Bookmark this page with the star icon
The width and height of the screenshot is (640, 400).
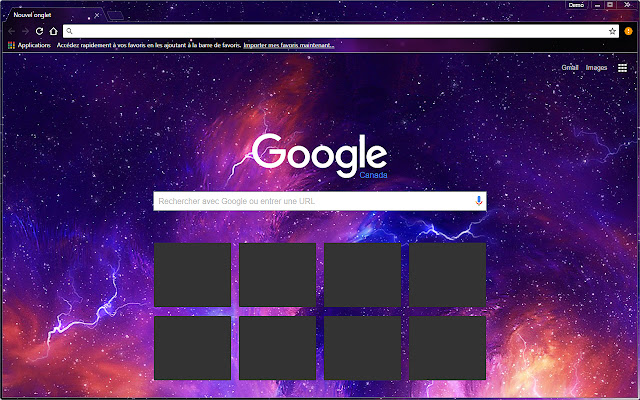click(x=612, y=31)
